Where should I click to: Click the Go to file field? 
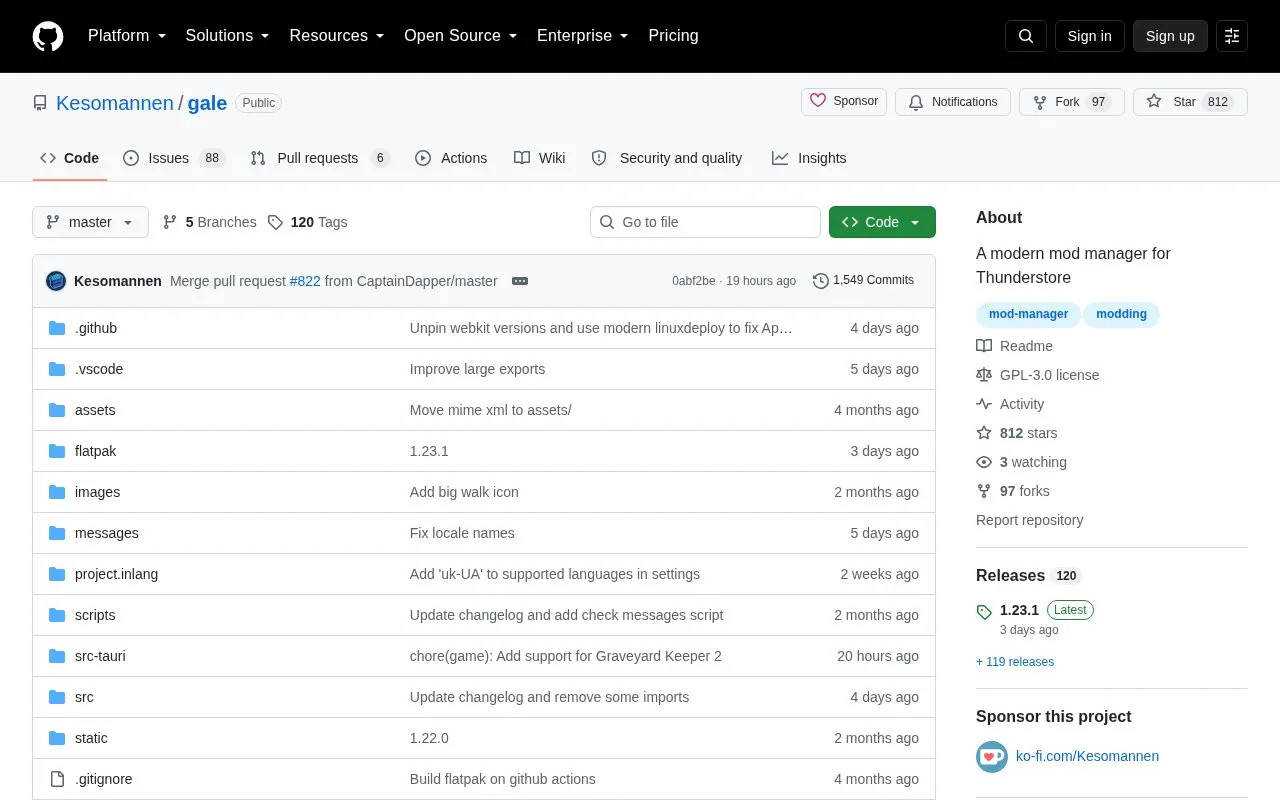click(x=705, y=222)
